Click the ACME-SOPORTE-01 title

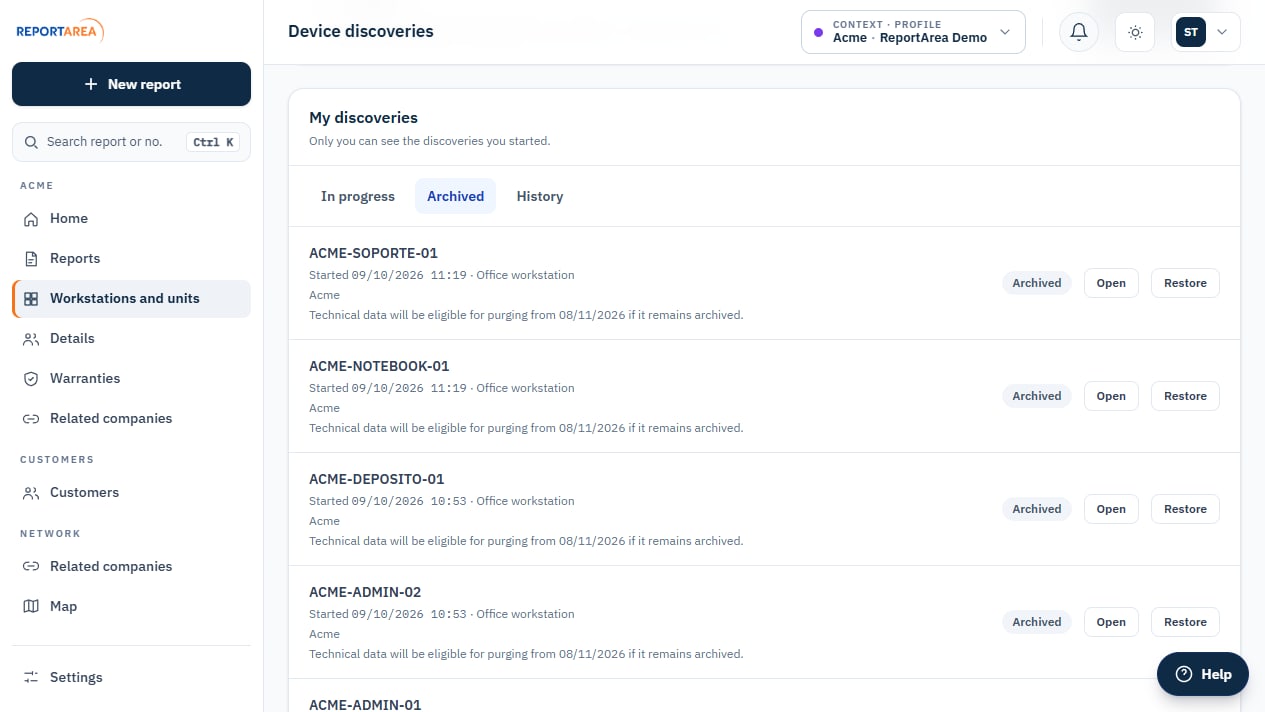pos(373,253)
